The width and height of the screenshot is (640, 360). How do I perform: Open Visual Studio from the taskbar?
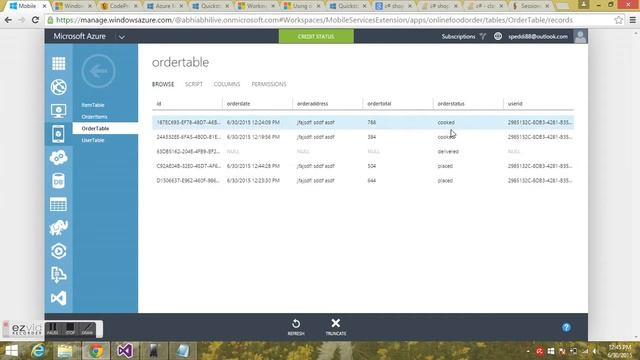[x=124, y=351]
